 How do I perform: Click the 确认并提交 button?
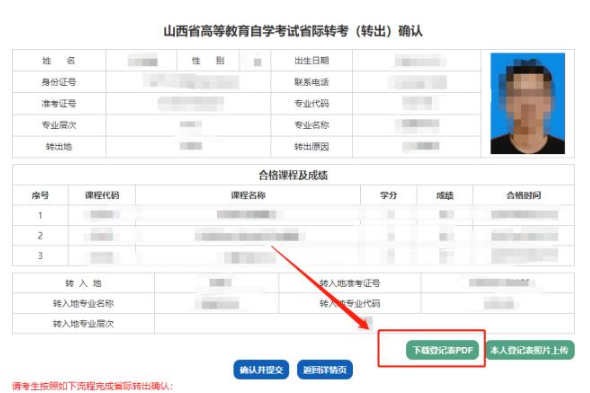[x=261, y=370]
